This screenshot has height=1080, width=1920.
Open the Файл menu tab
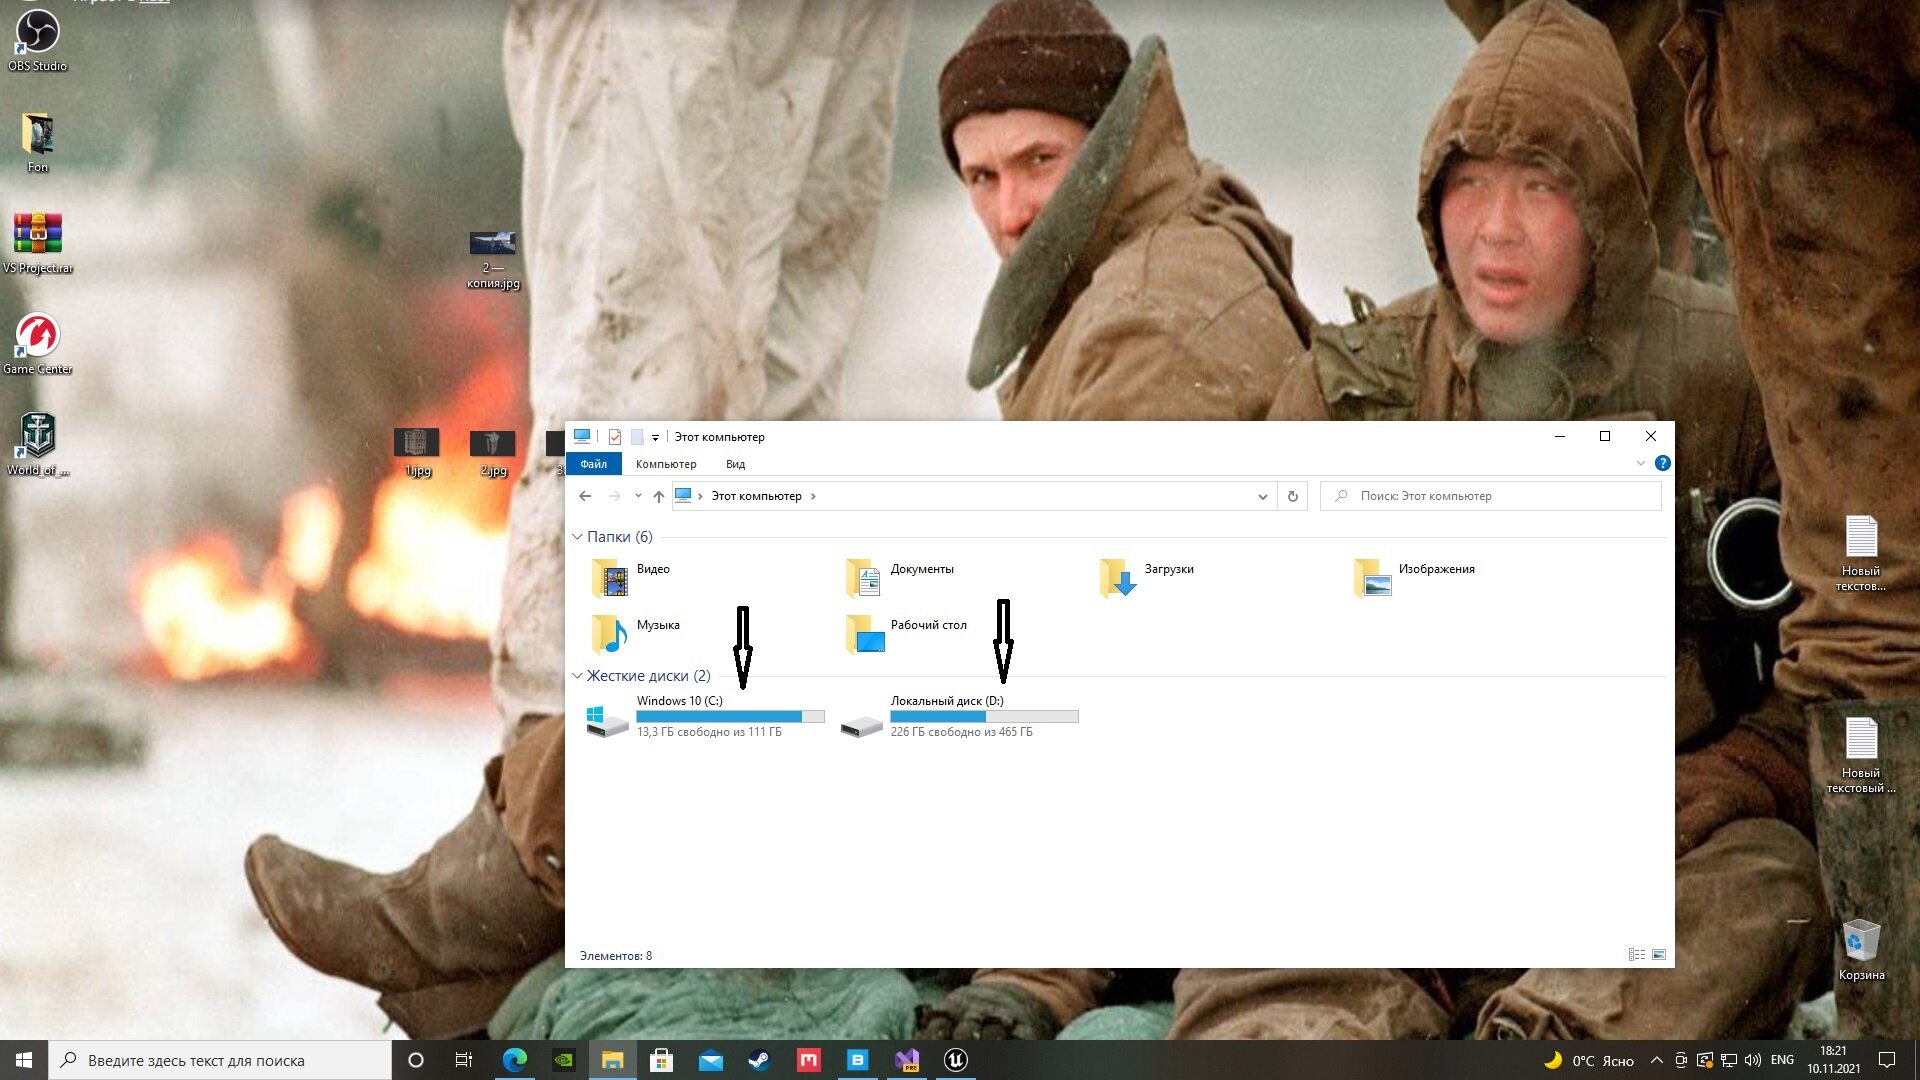click(x=593, y=464)
